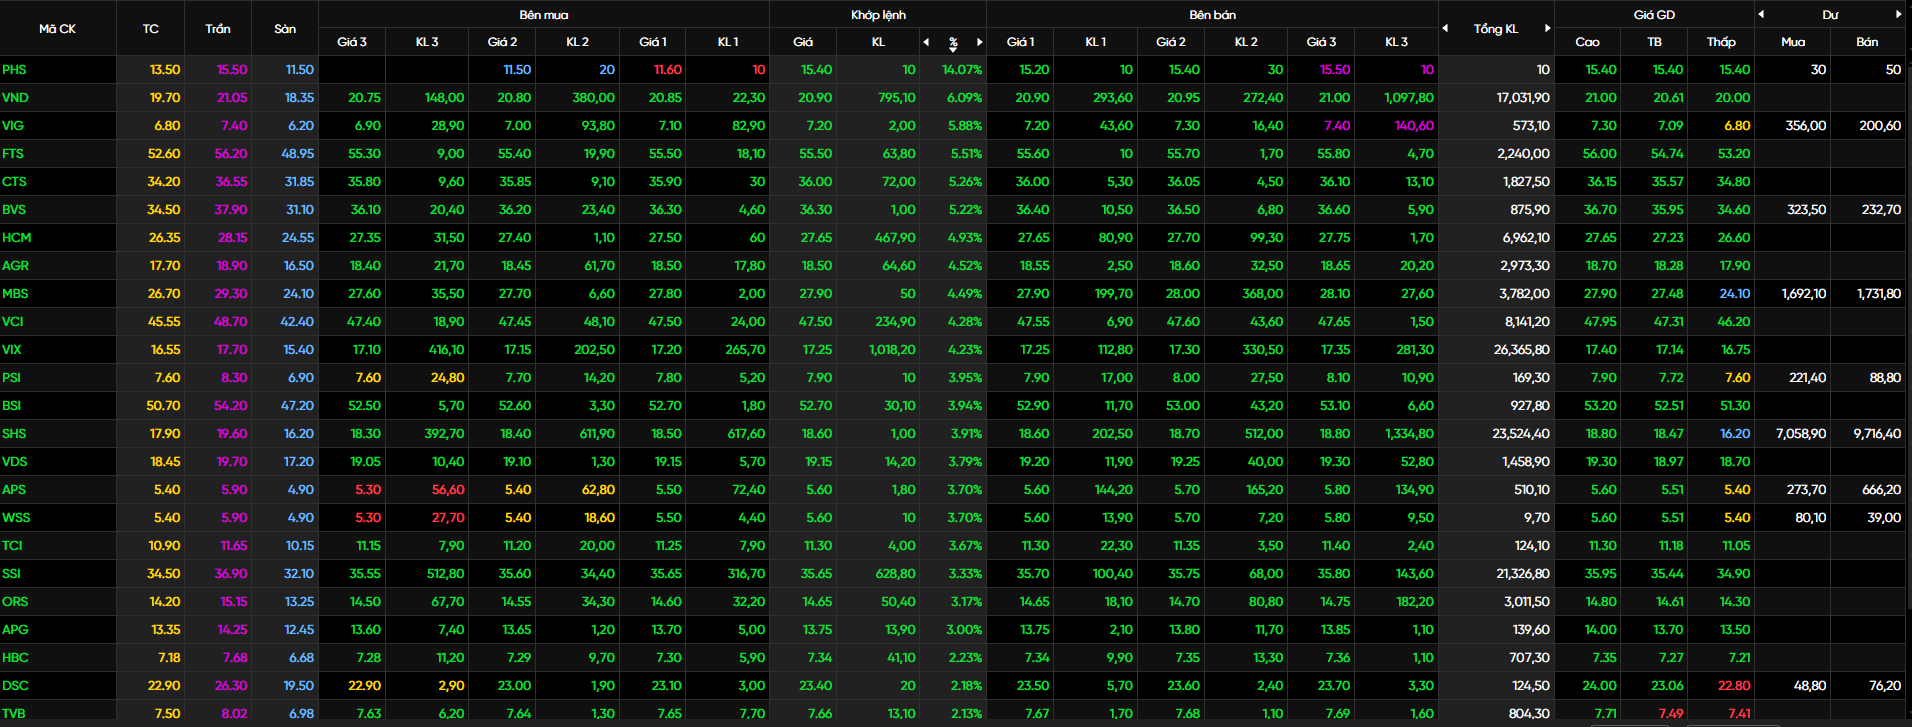Click VCI floor price 42.40

[297, 322]
